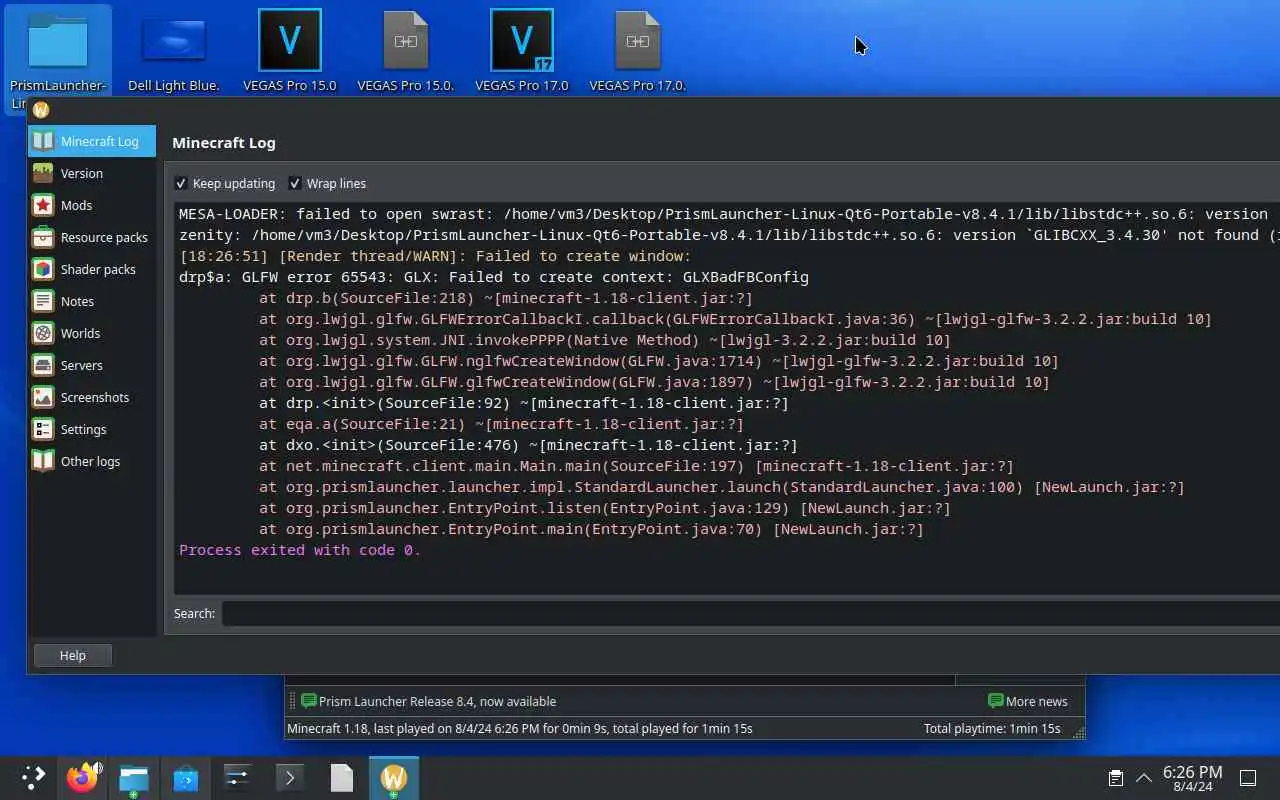The width and height of the screenshot is (1280, 800).
Task: Launch Firefox from the taskbar
Action: (x=83, y=777)
